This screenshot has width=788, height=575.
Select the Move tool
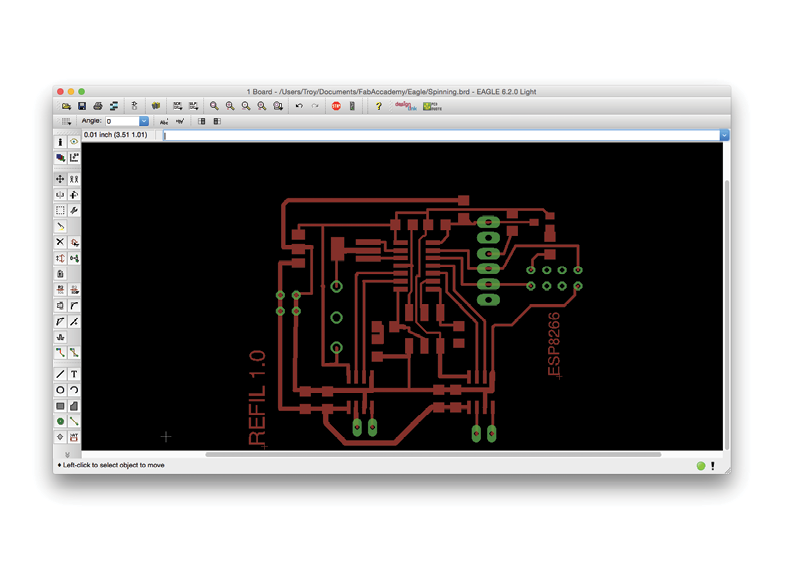60,179
